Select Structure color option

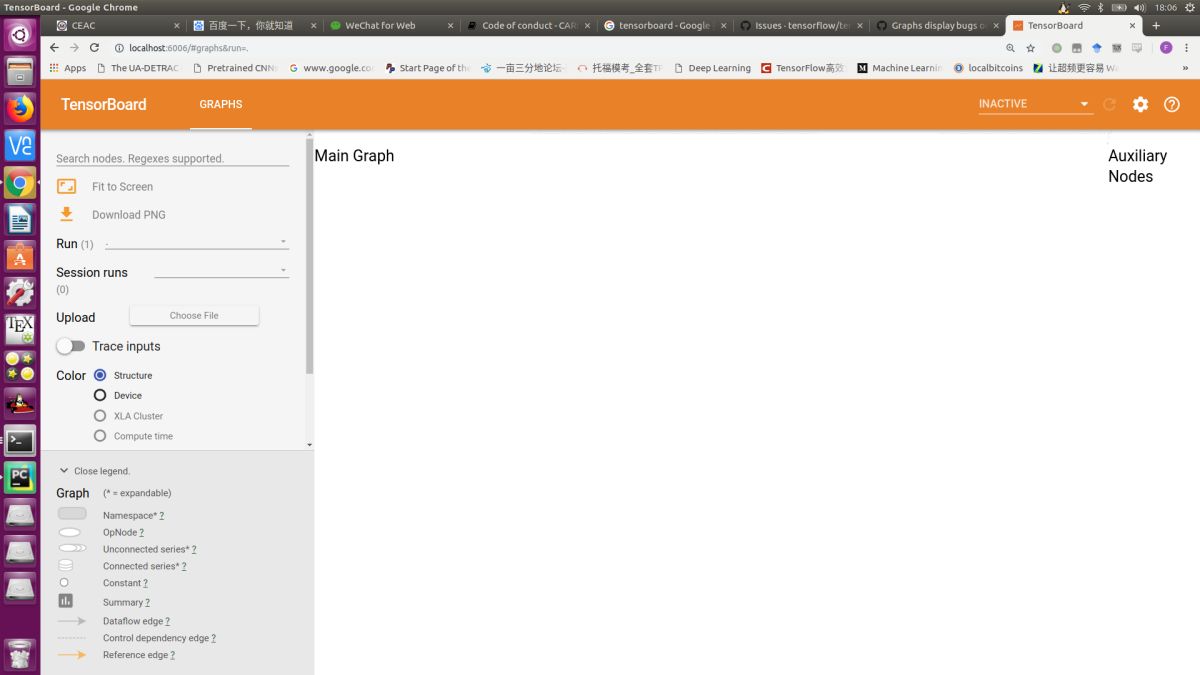[100, 375]
